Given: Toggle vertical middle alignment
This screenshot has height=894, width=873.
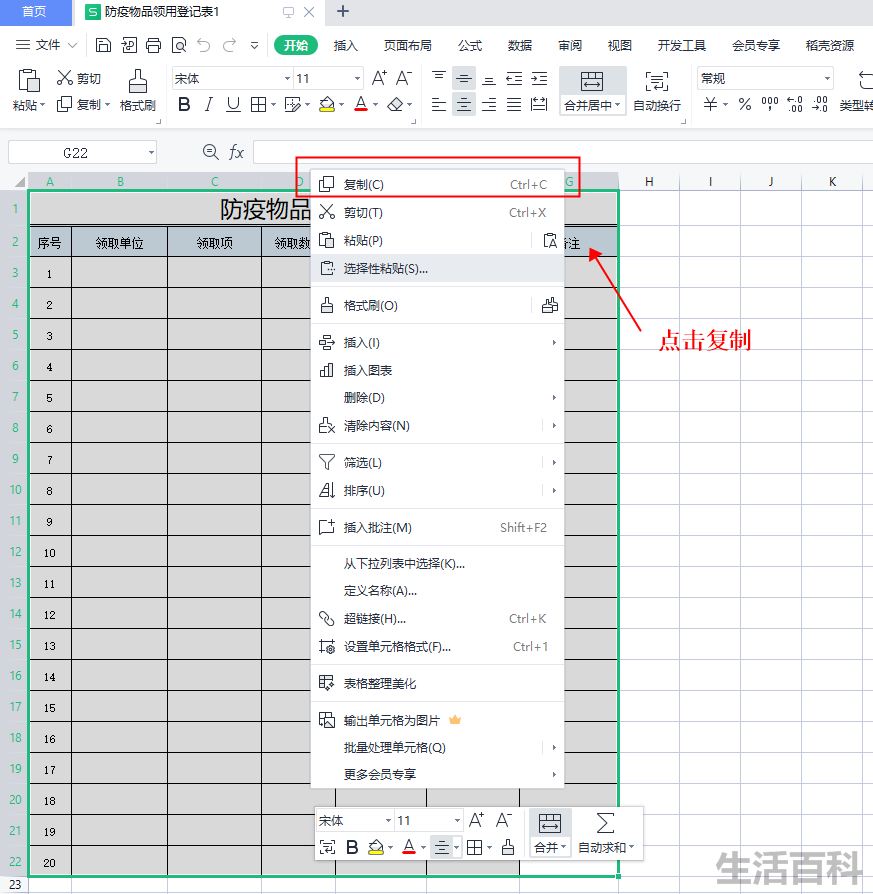Looking at the screenshot, I should pyautogui.click(x=464, y=79).
